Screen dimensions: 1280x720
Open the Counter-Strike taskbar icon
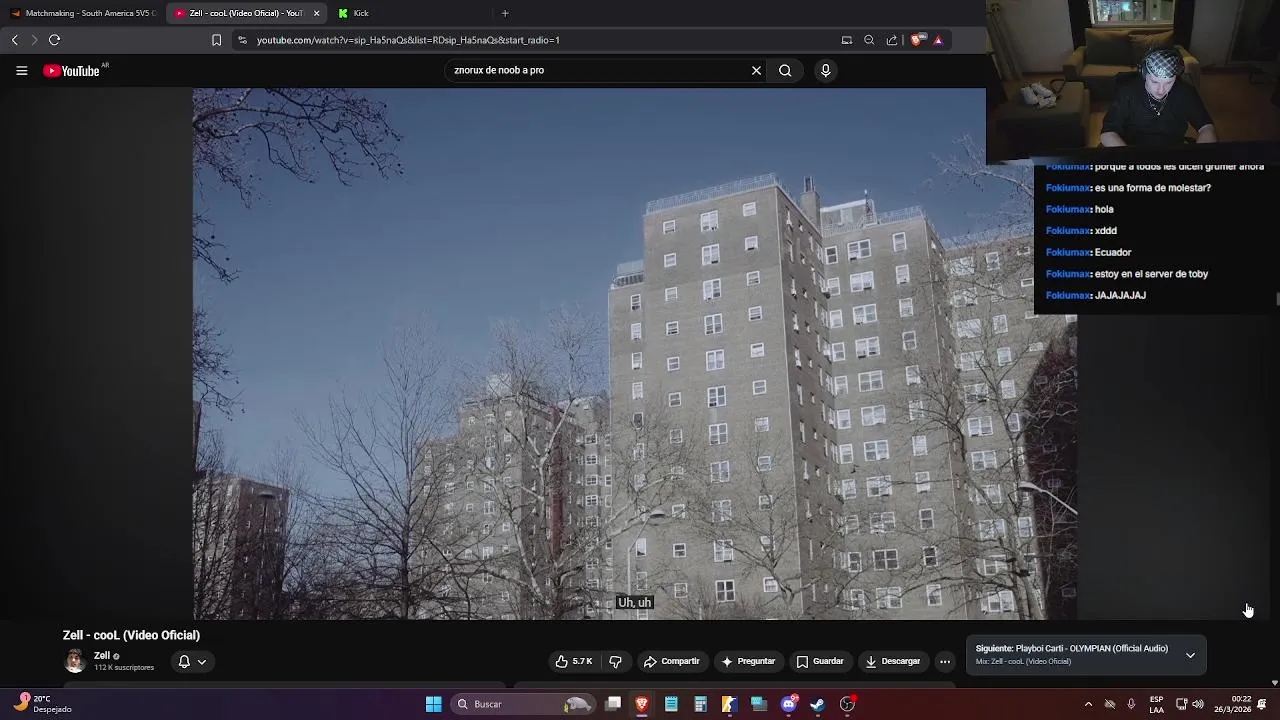(x=729, y=704)
